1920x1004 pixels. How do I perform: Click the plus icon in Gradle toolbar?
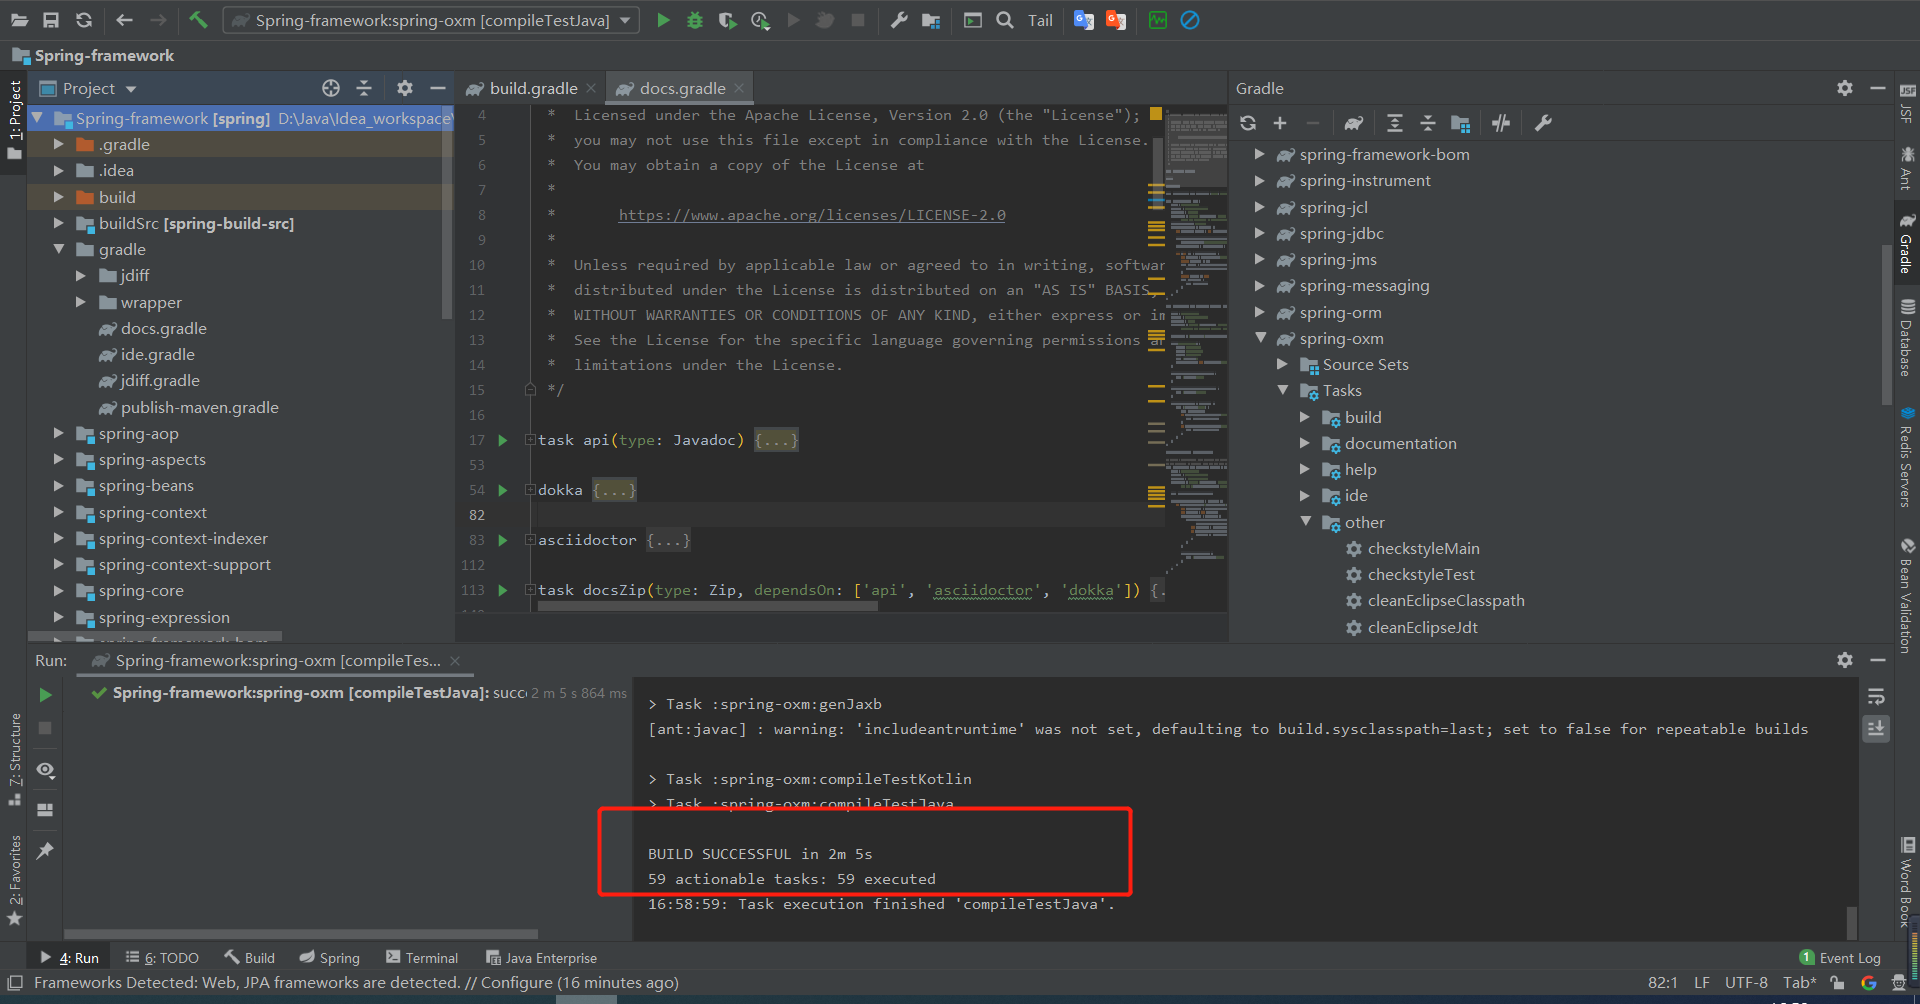1280,123
